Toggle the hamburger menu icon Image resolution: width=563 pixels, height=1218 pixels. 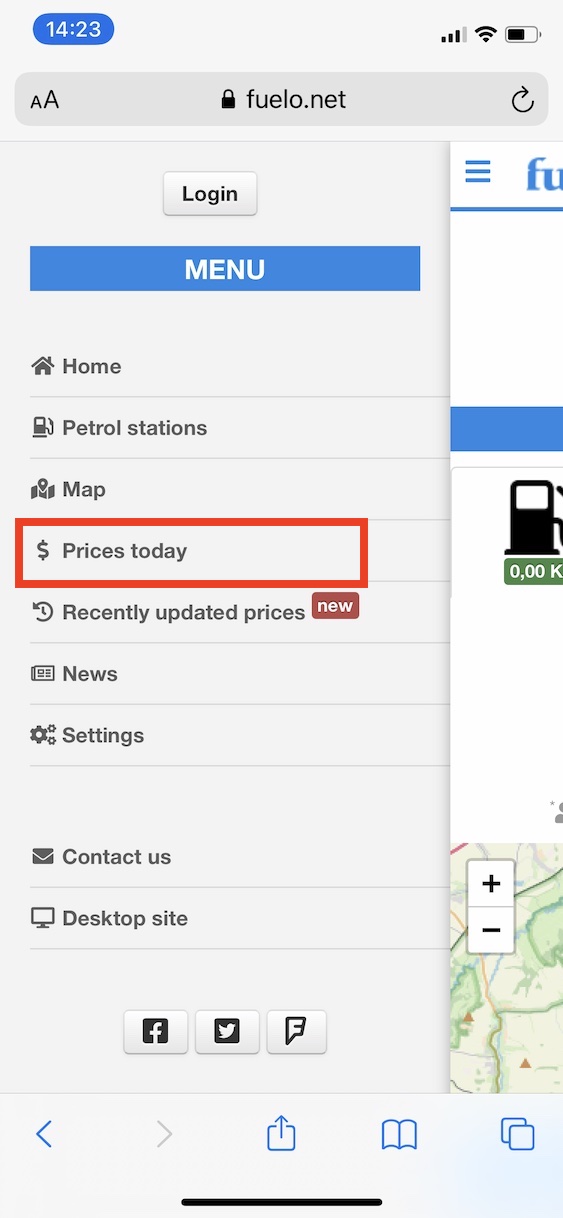[478, 172]
